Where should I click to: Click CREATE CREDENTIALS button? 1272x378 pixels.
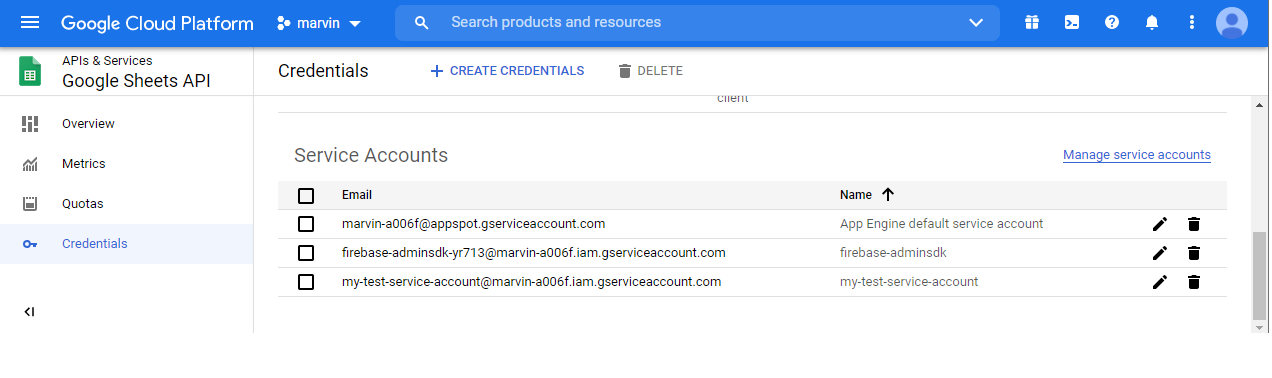507,71
